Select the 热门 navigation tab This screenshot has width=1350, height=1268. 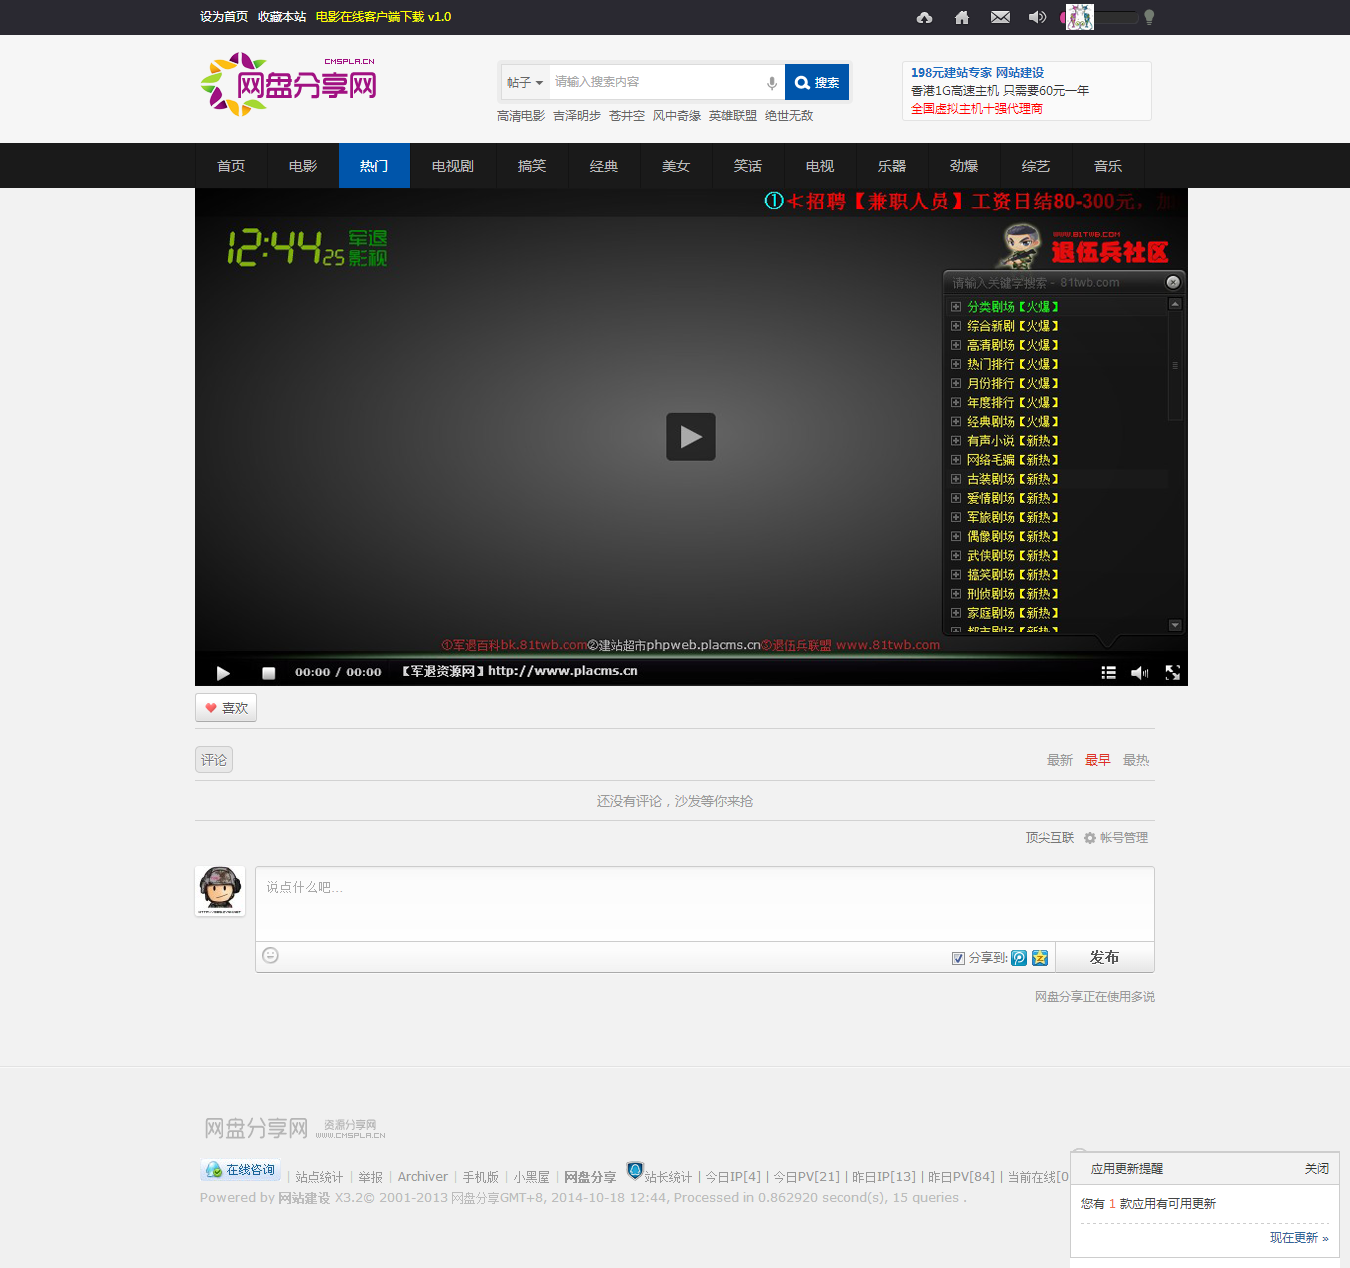(374, 166)
